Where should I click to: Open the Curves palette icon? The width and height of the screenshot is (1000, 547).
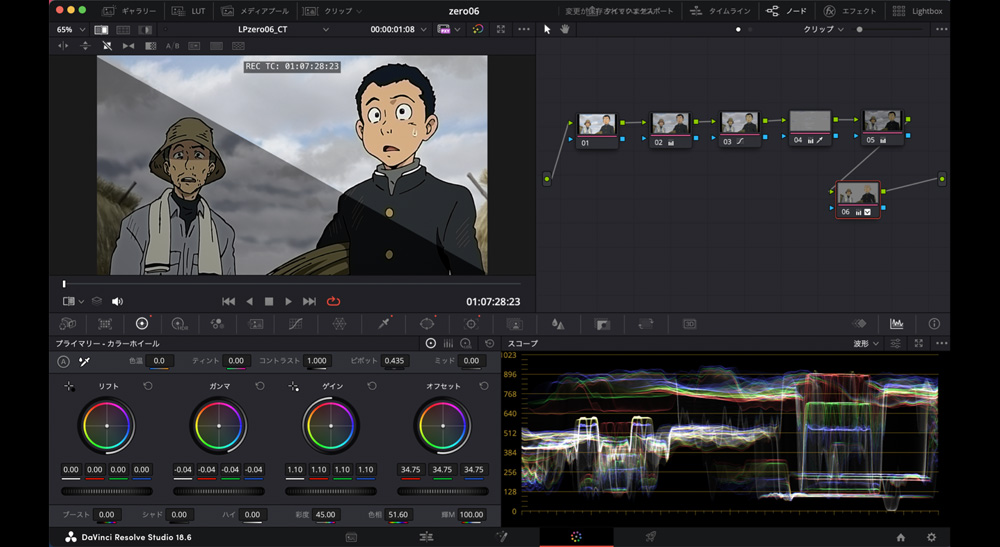(x=295, y=324)
